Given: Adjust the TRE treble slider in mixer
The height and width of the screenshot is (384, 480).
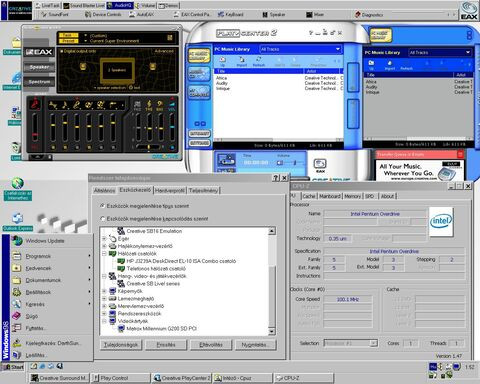Looking at the screenshot, I should [149, 128].
